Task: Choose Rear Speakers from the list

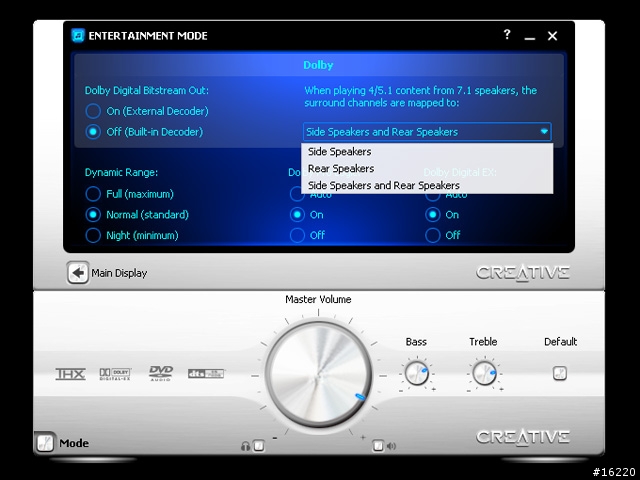Action: [427, 168]
